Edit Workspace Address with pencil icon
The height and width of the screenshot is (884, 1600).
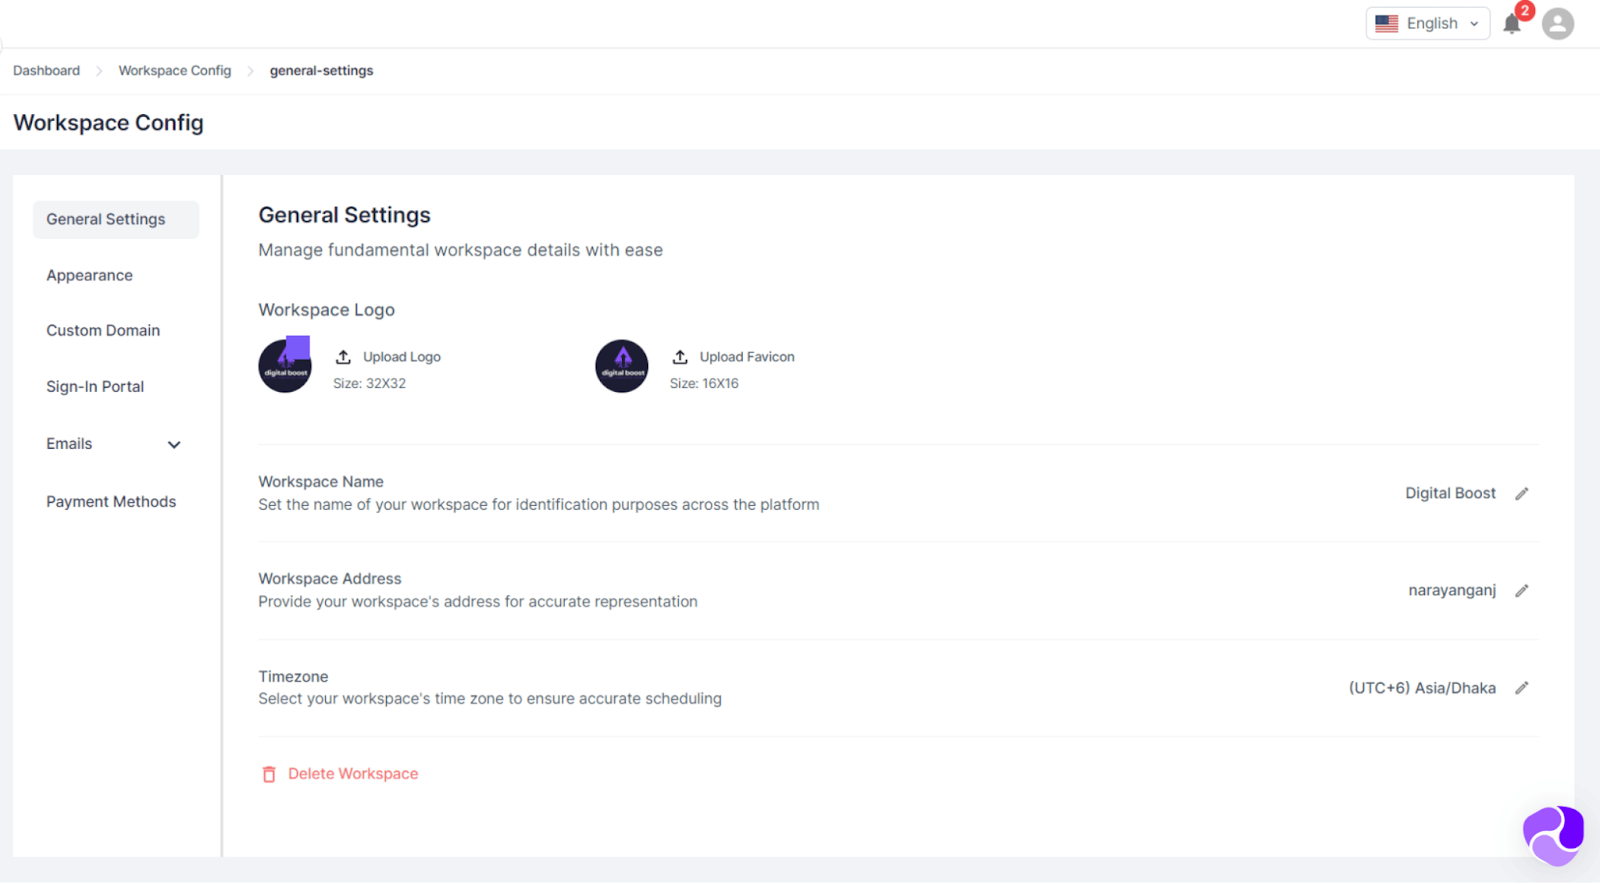pyautogui.click(x=1521, y=591)
